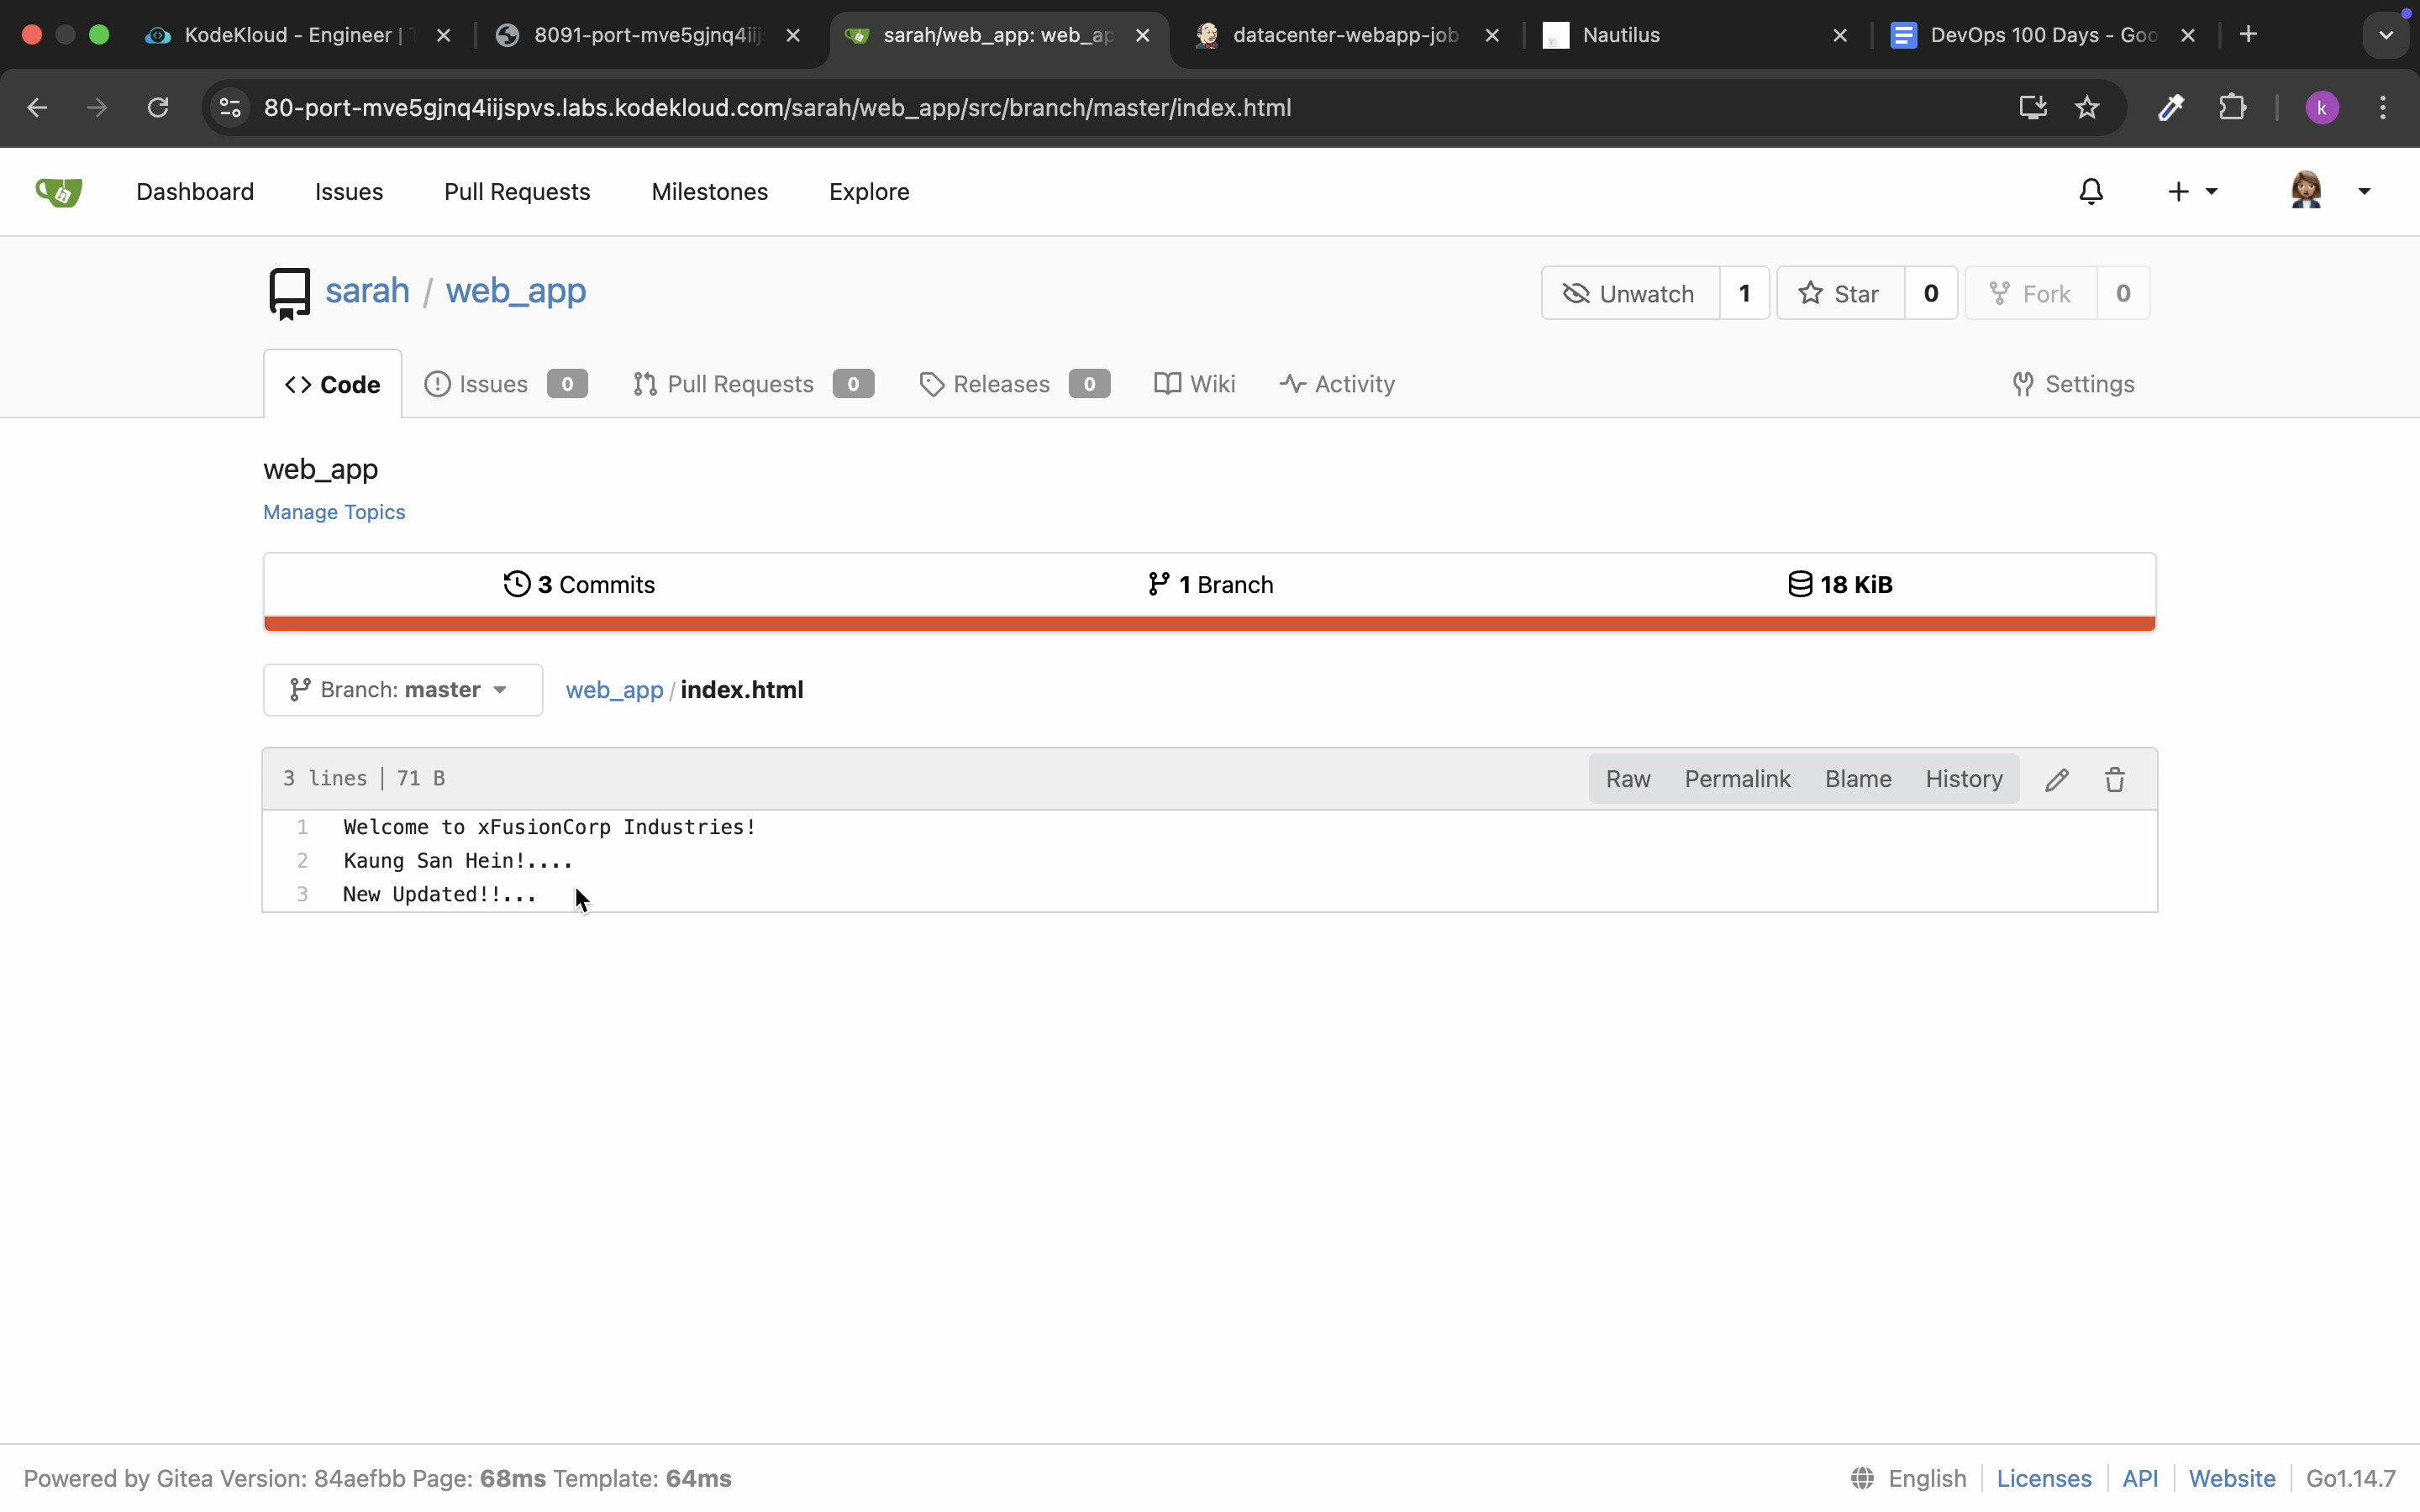Viewport: 2420px width, 1512px height.
Task: Click the trash delete file icon
Action: point(2114,779)
